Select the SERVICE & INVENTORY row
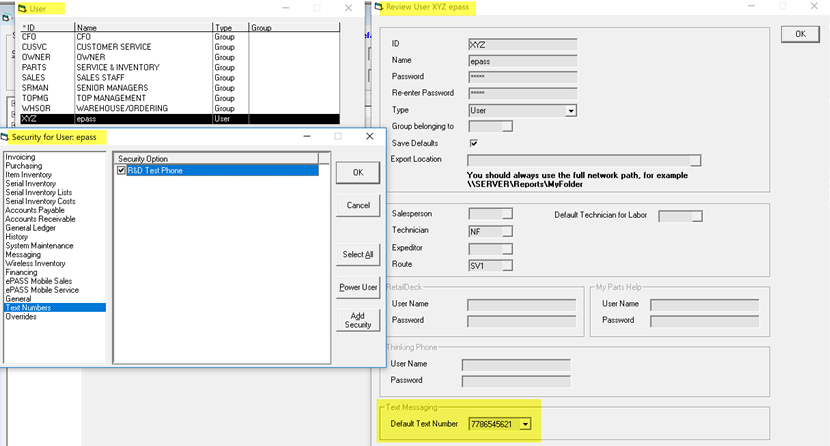830x446 pixels. pos(179,67)
